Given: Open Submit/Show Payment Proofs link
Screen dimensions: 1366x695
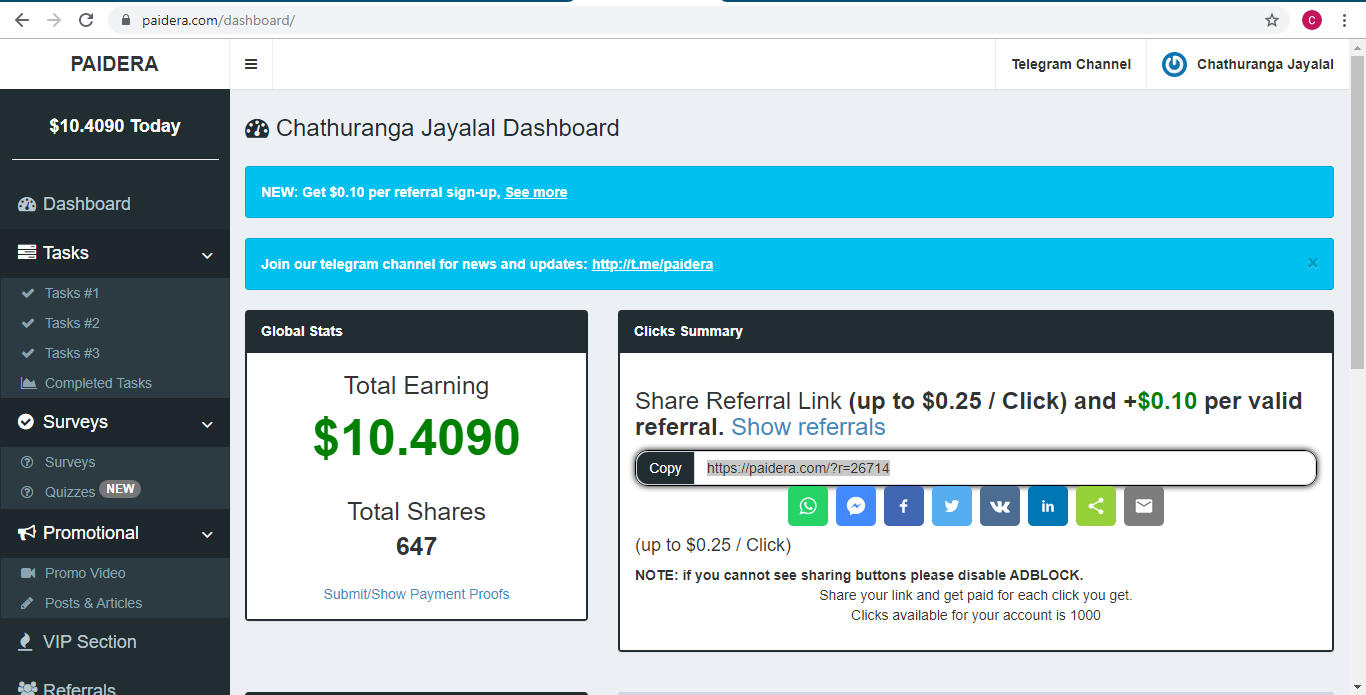Looking at the screenshot, I should [x=416, y=594].
